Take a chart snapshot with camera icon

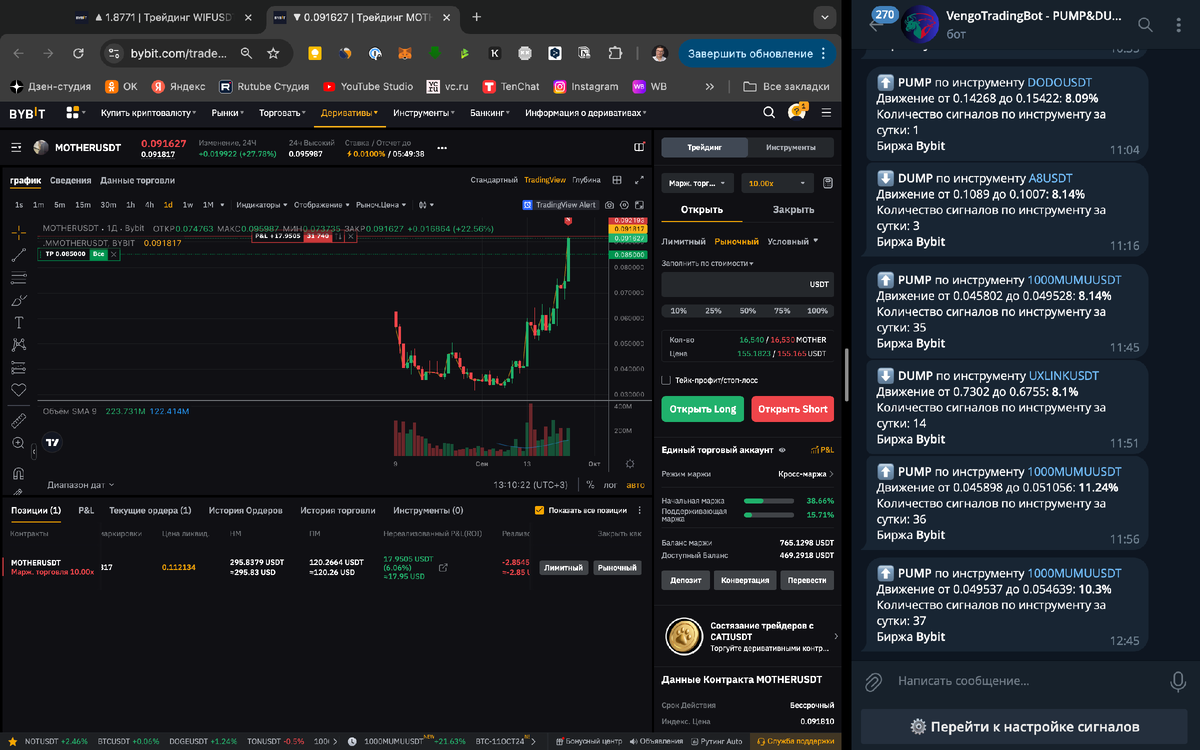pyautogui.click(x=609, y=205)
